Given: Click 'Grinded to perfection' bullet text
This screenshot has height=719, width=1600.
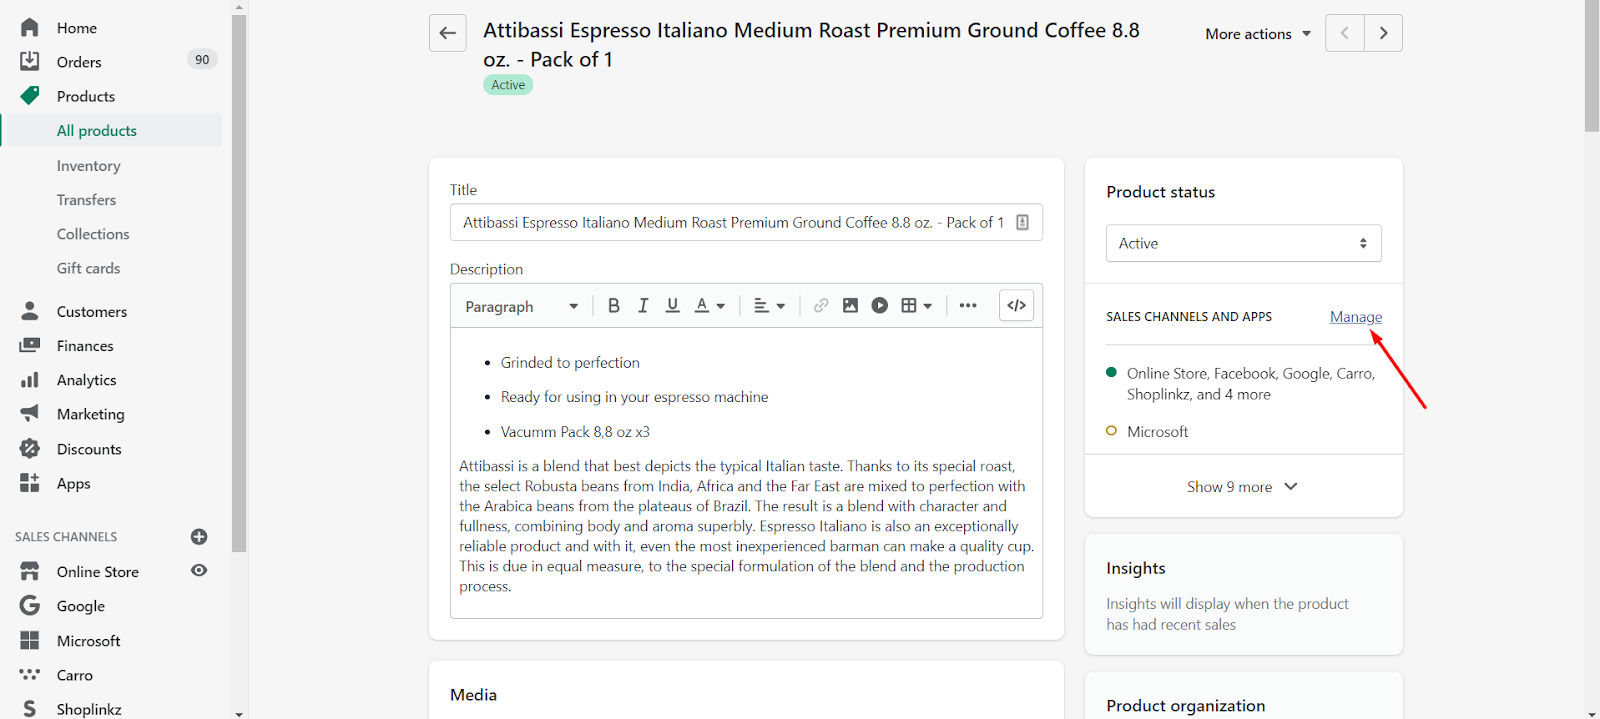Looking at the screenshot, I should (x=570, y=363).
